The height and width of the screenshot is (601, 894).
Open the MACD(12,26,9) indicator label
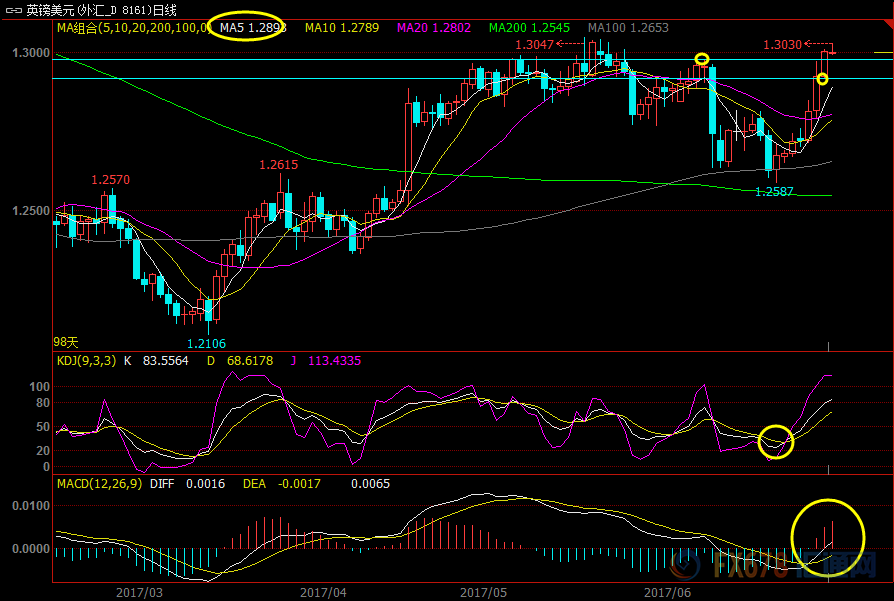coord(99,484)
